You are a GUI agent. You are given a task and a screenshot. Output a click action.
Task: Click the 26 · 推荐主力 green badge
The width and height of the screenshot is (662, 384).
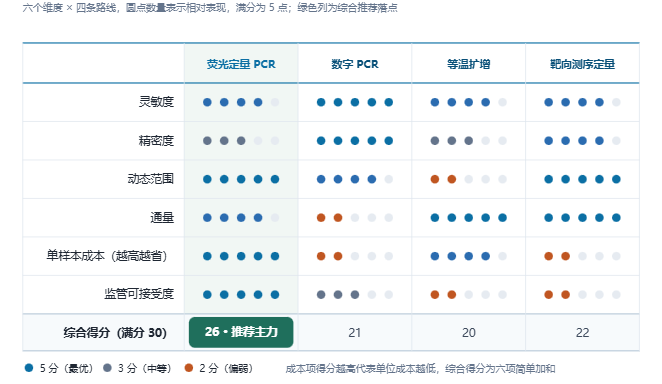click(241, 332)
